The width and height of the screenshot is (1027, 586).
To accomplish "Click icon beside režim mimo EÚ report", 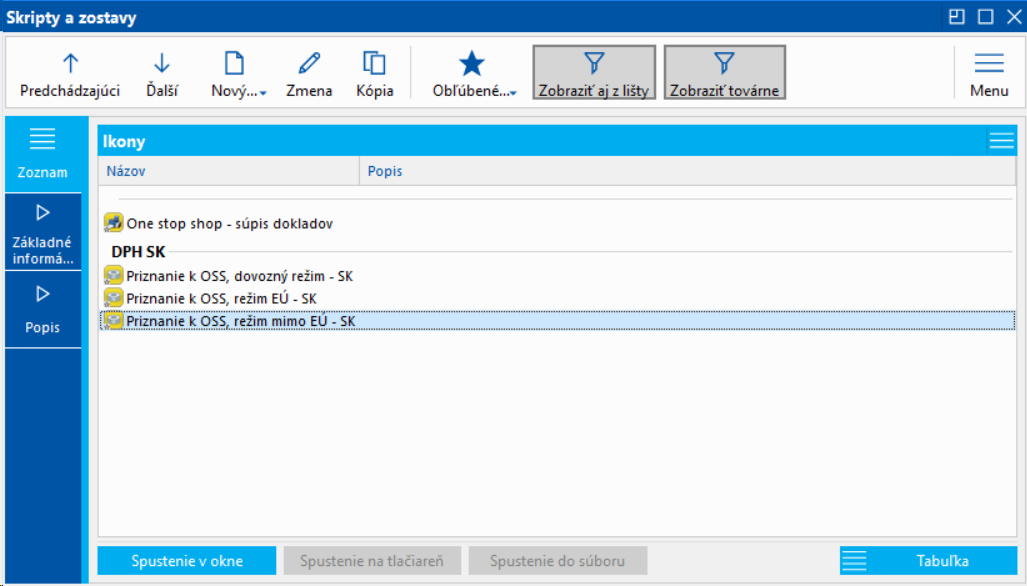I will point(113,320).
